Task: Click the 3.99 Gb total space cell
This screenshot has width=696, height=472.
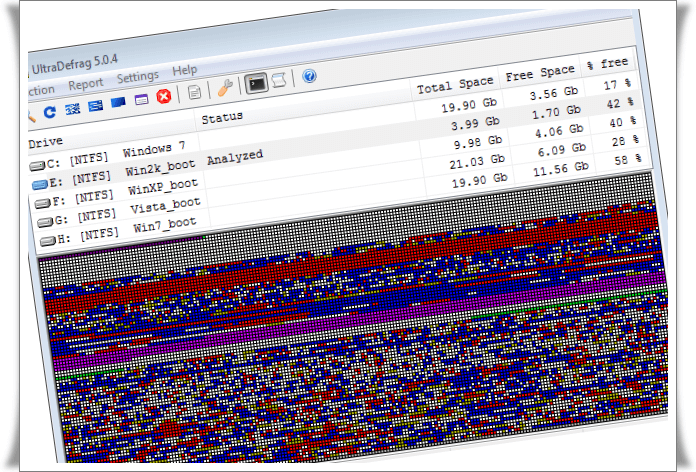Action: [x=475, y=123]
